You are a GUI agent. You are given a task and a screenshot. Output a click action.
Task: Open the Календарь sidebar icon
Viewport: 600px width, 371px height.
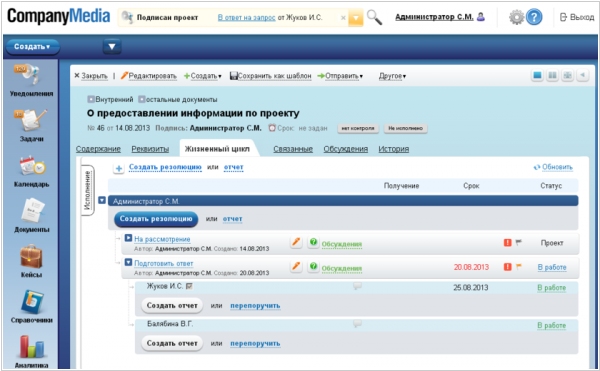pos(32,166)
